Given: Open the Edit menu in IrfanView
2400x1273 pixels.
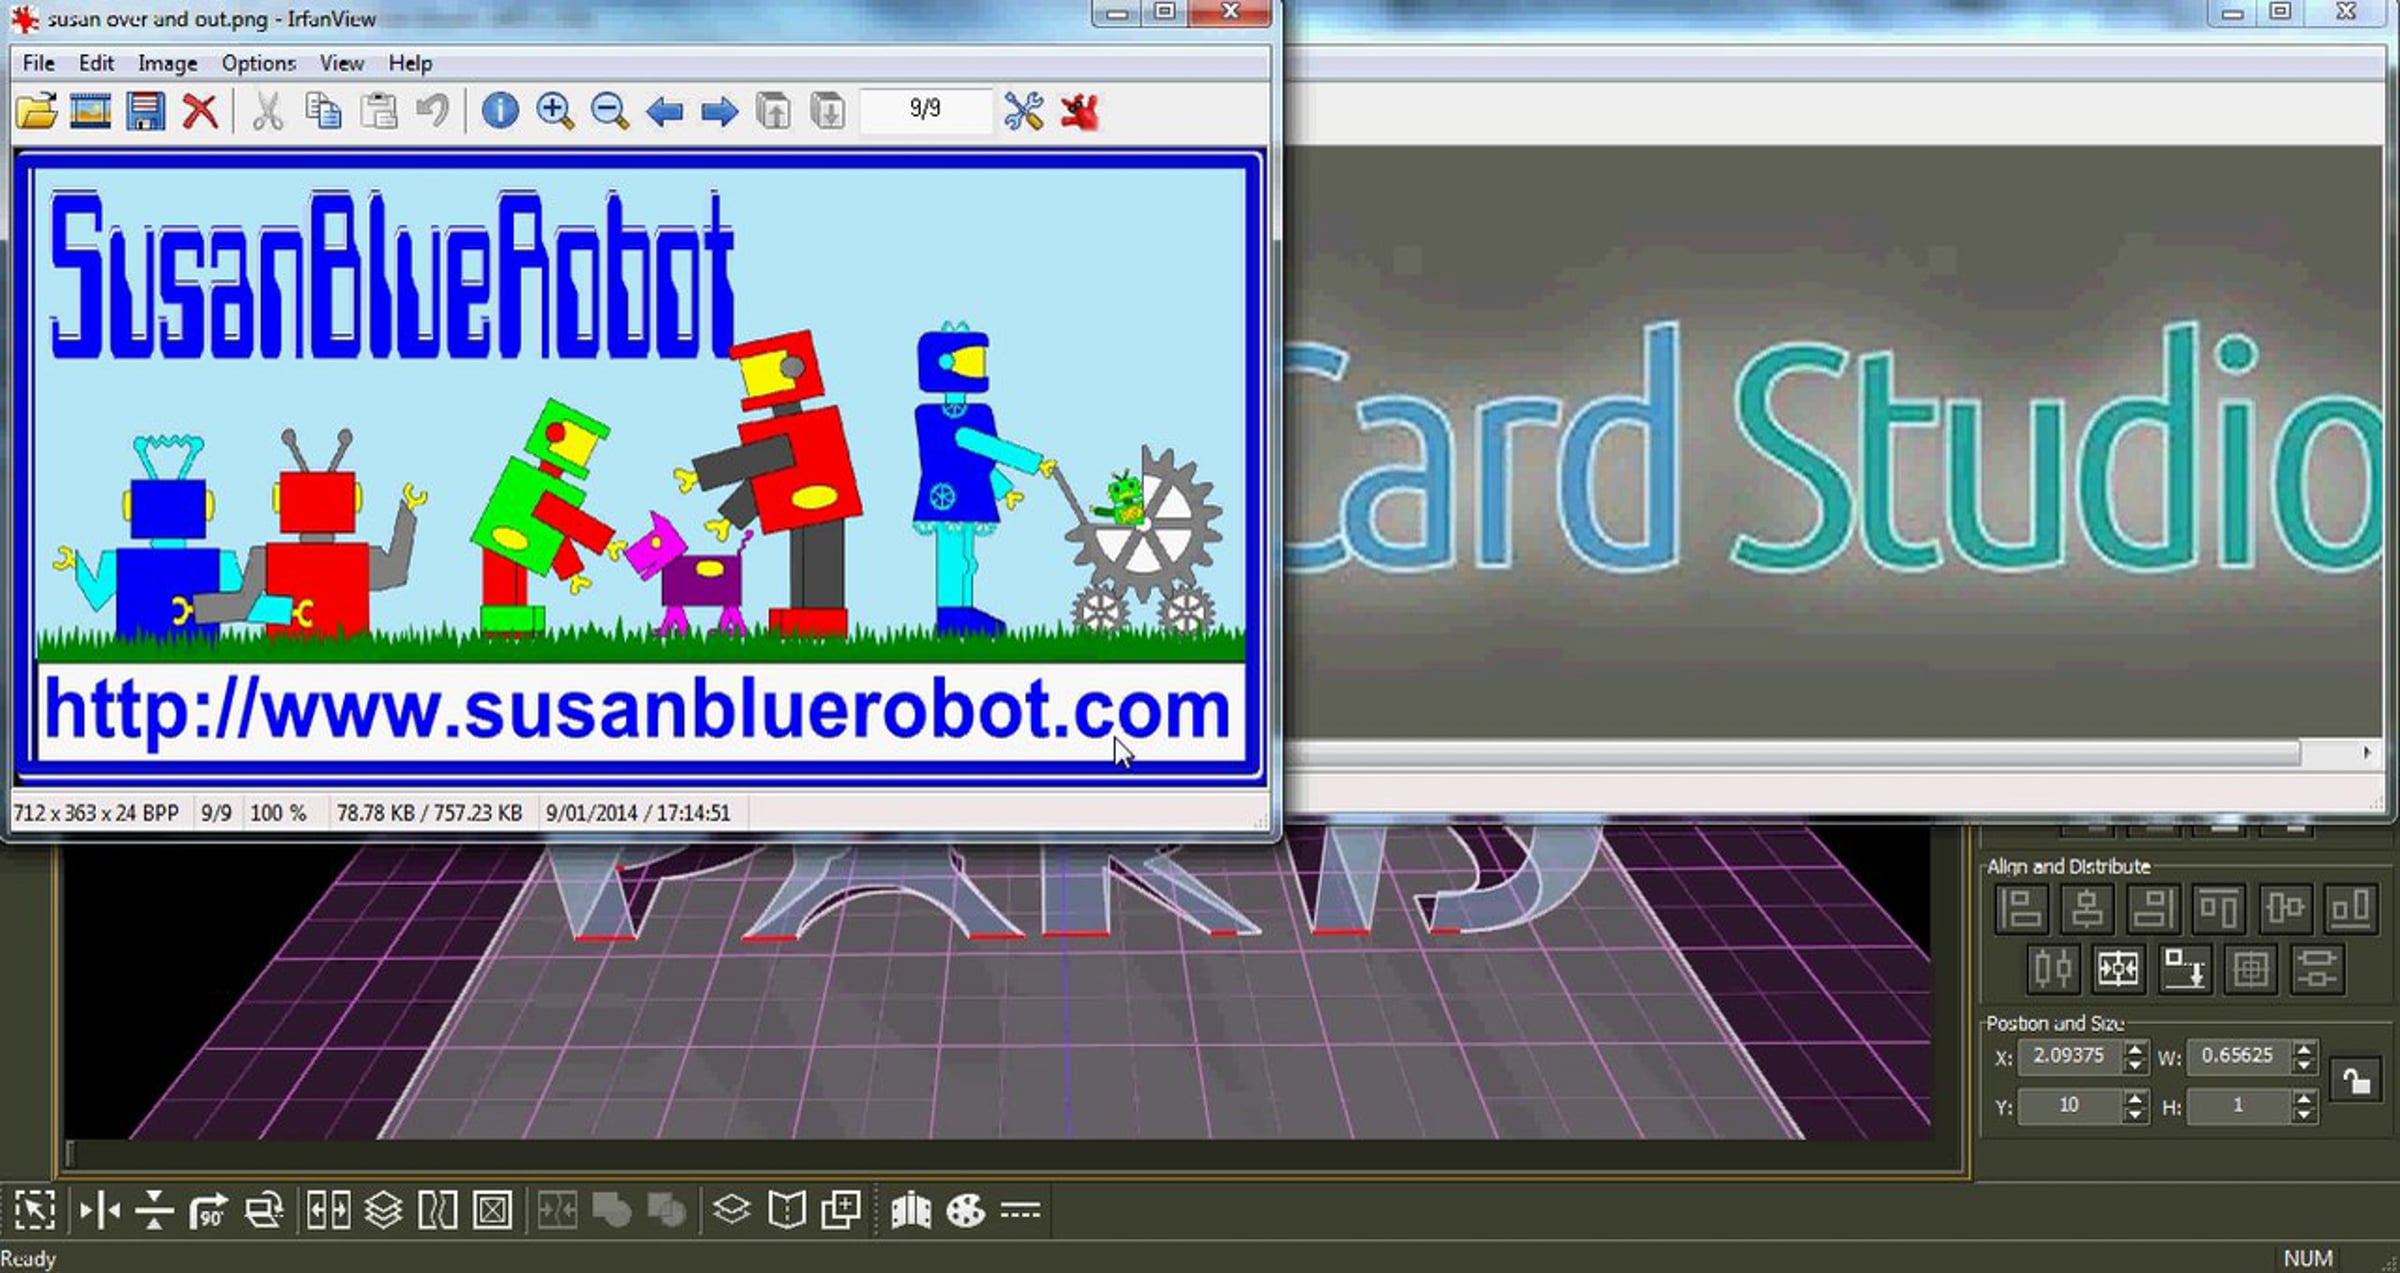Looking at the screenshot, I should pos(97,64).
